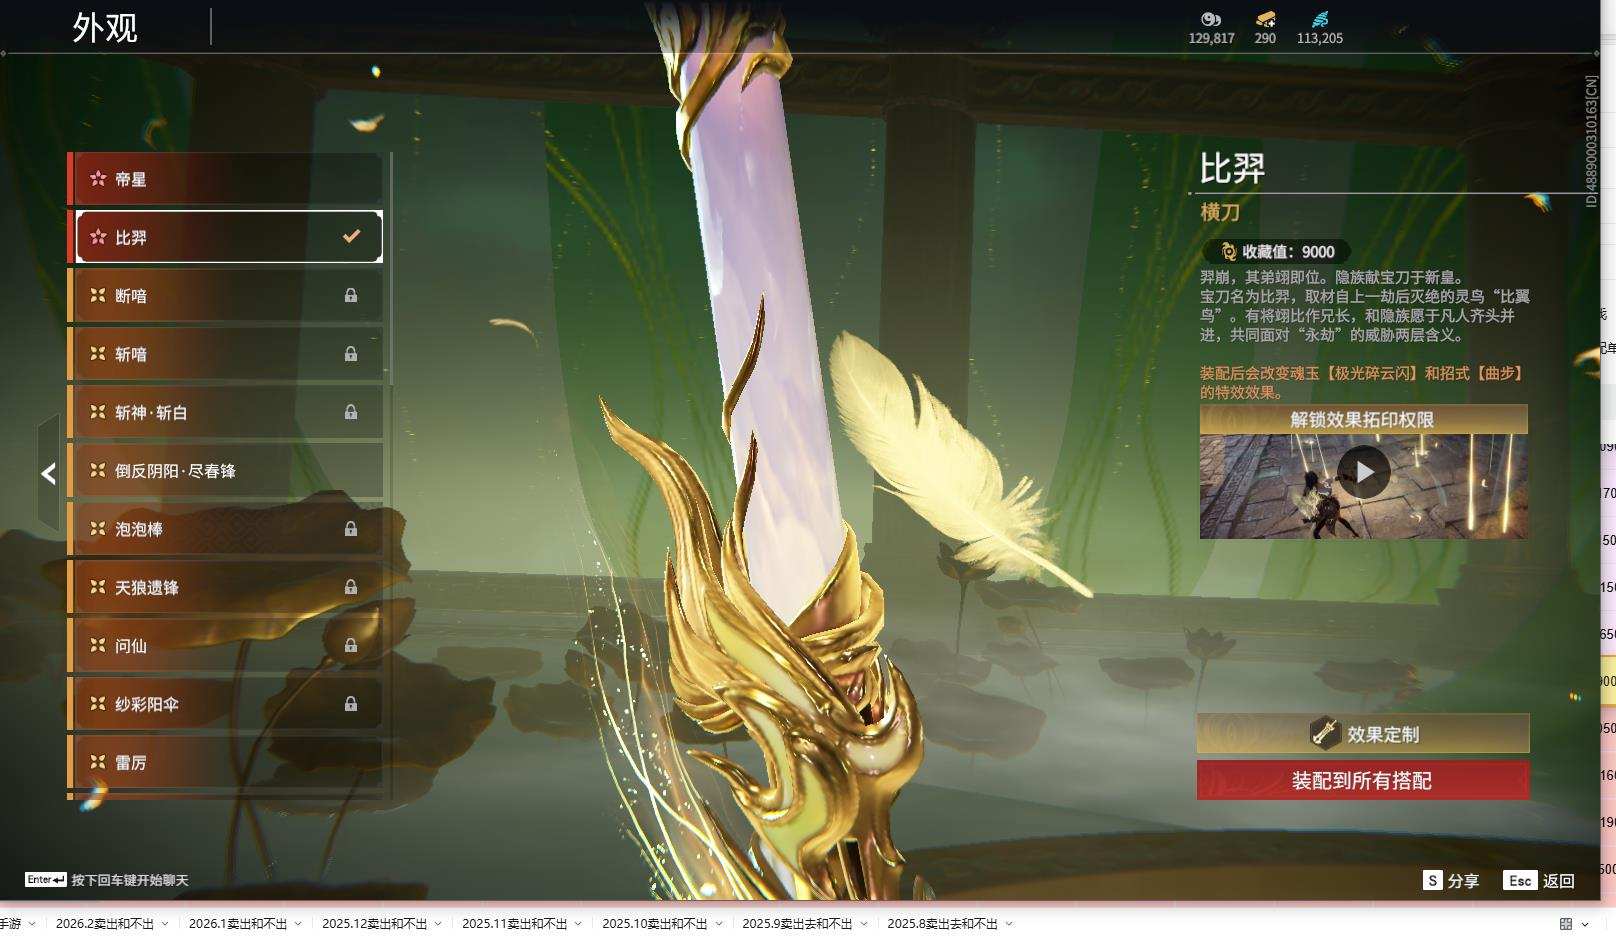Click the Esc key icon
Screen dimensions: 1616x939
(1520, 880)
